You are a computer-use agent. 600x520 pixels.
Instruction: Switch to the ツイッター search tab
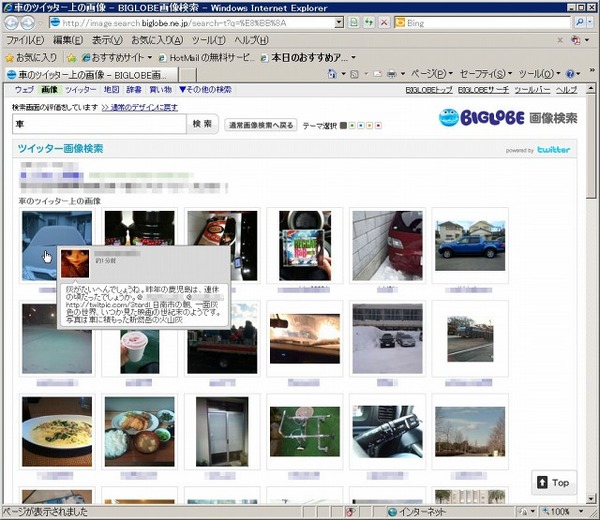[x=80, y=90]
